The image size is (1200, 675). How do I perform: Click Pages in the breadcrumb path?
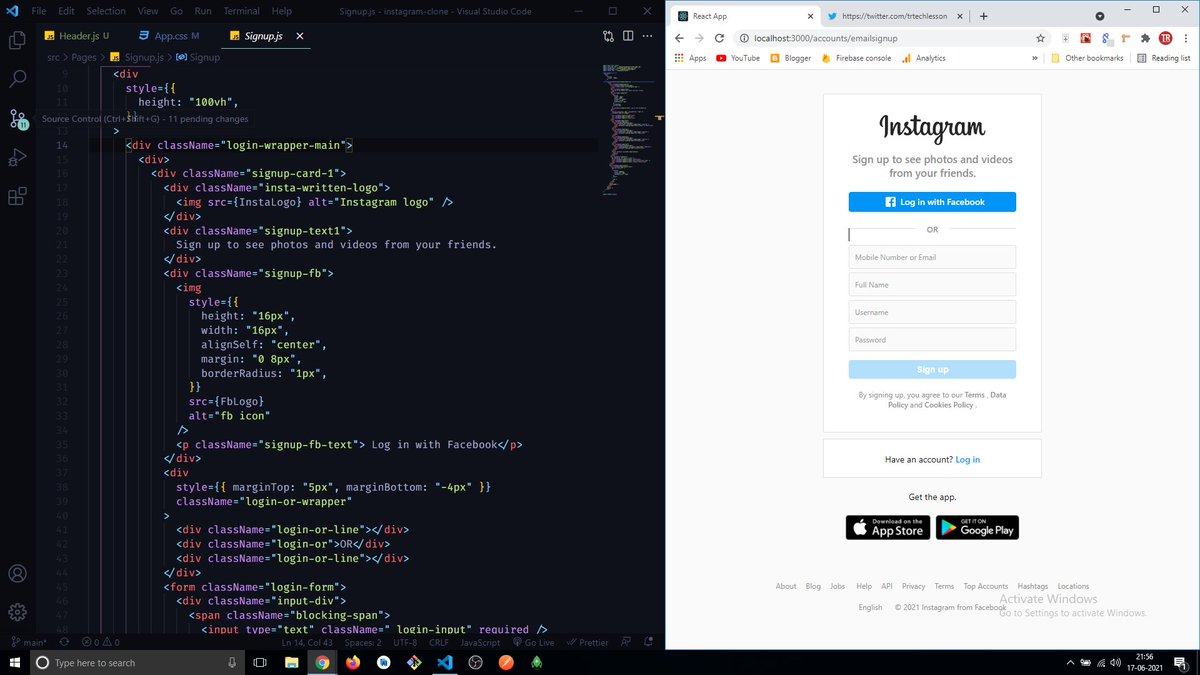click(84, 58)
